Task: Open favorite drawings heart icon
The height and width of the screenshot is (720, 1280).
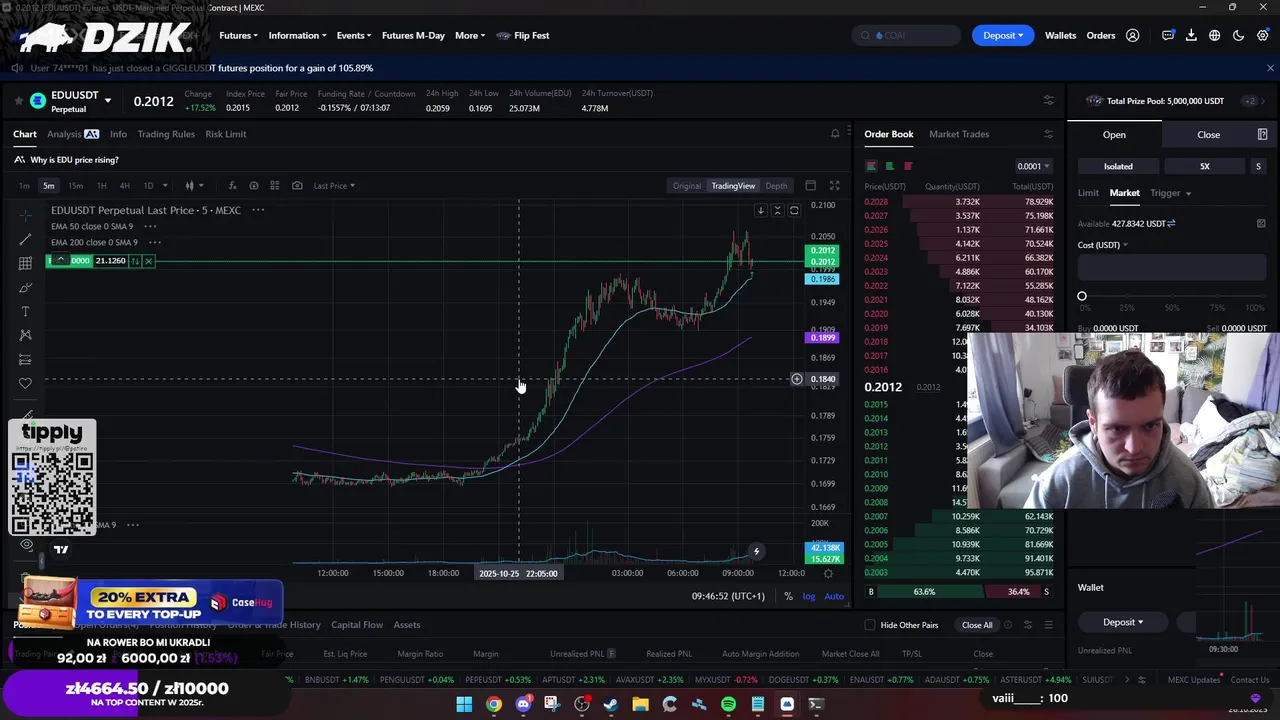Action: (x=25, y=383)
